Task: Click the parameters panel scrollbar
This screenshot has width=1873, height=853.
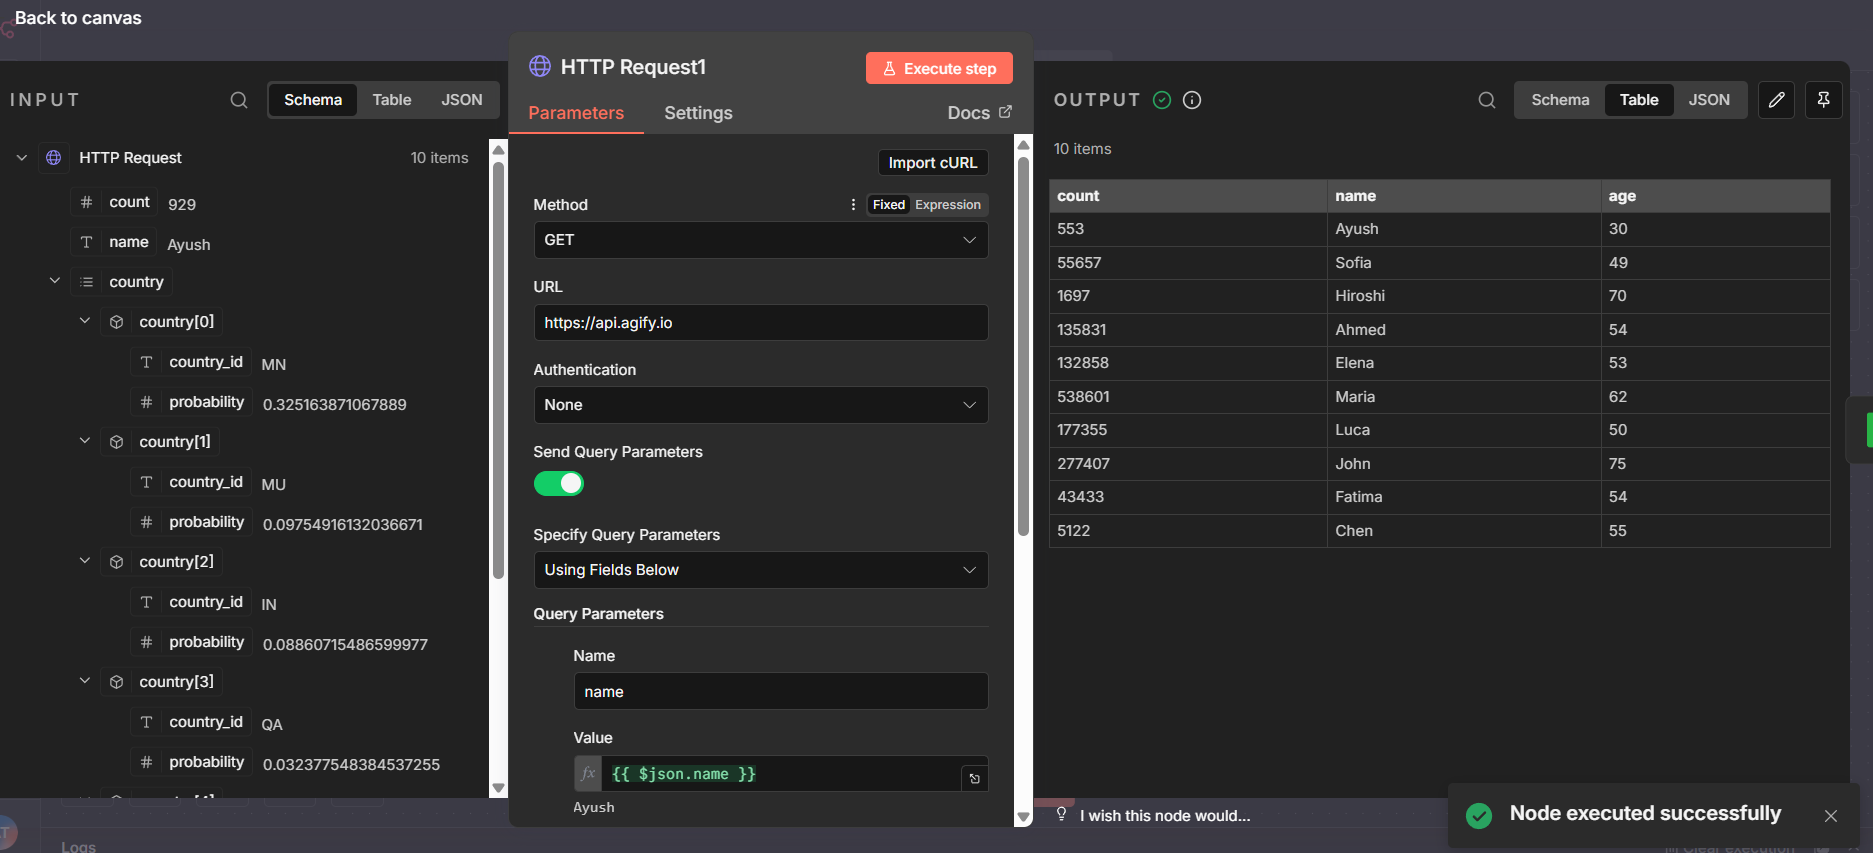Action: (1023, 345)
